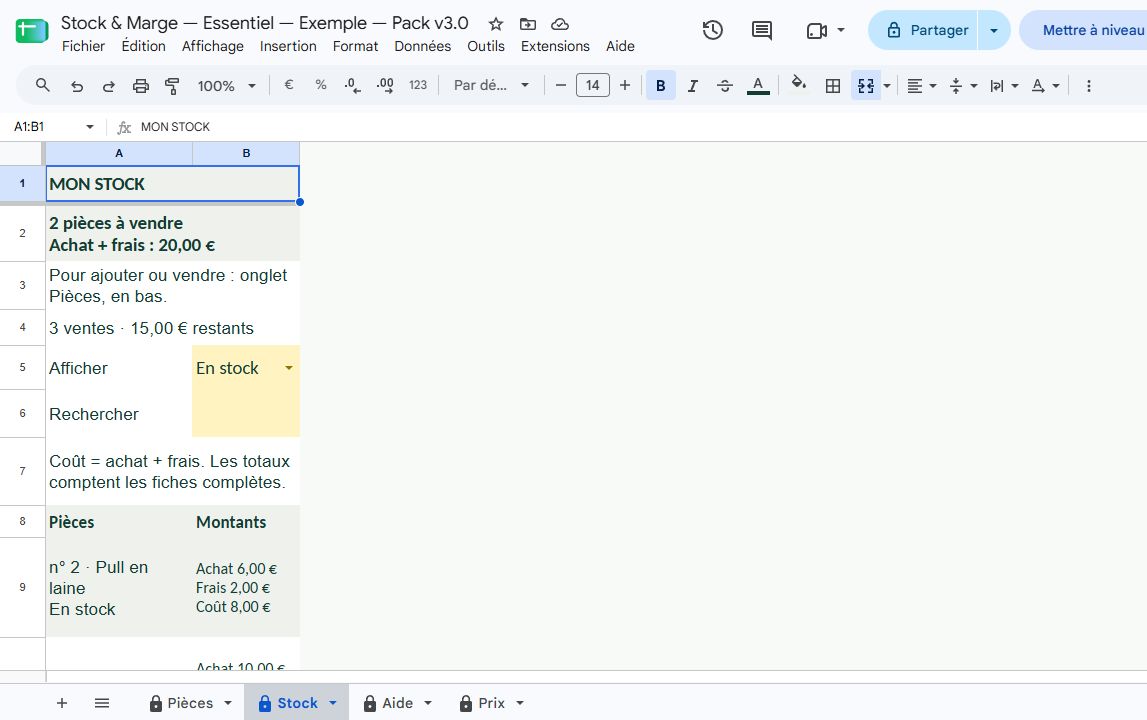Open the borders grid icon
The image size is (1147, 720).
(832, 86)
